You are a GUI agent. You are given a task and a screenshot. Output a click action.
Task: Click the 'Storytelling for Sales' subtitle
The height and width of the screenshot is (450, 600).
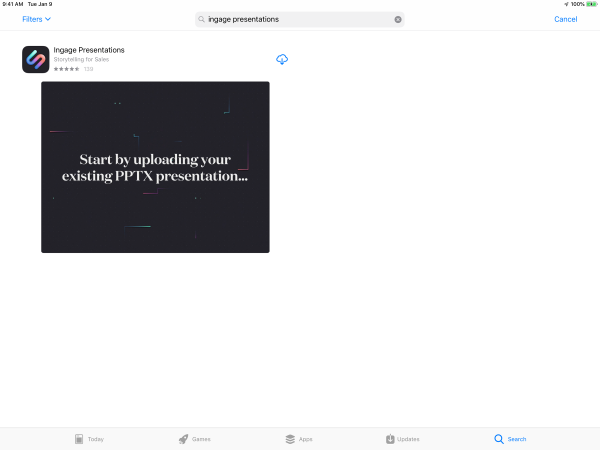click(81, 59)
